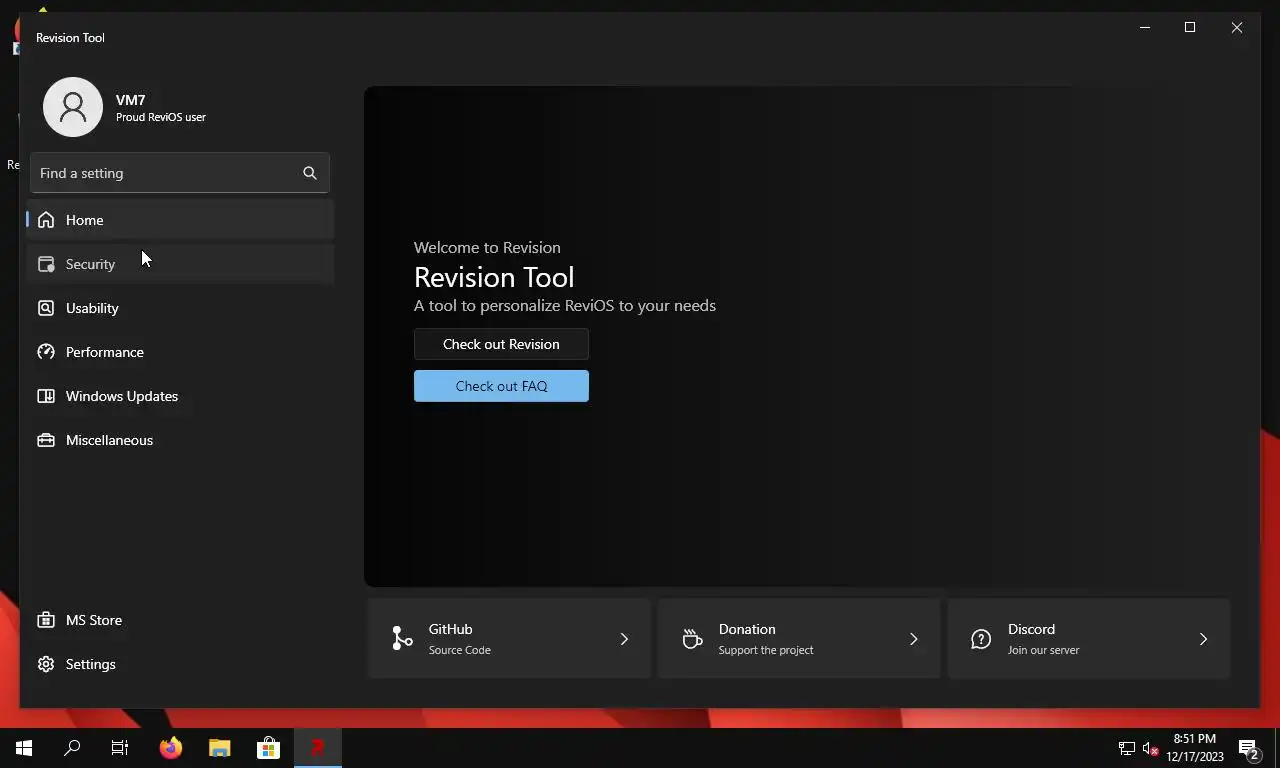Viewport: 1280px width, 768px height.
Task: Navigate to Miscellaneous
Action: [x=180, y=440]
